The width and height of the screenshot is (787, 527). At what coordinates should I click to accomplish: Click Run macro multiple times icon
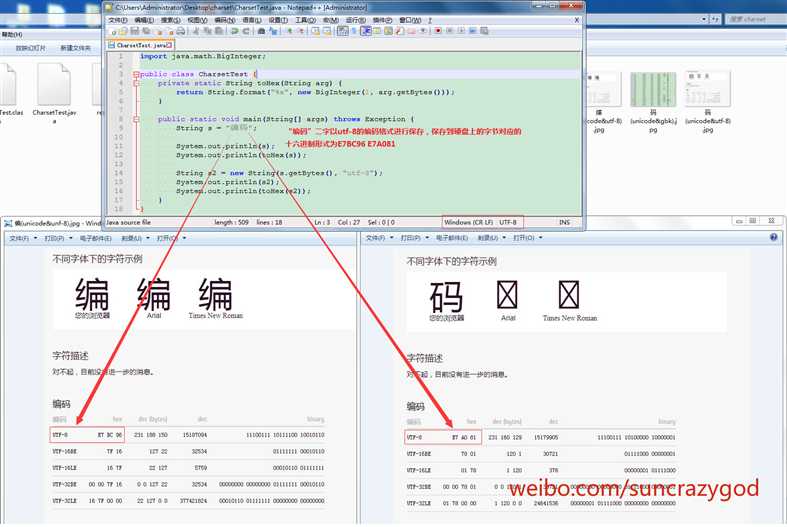coord(472,31)
